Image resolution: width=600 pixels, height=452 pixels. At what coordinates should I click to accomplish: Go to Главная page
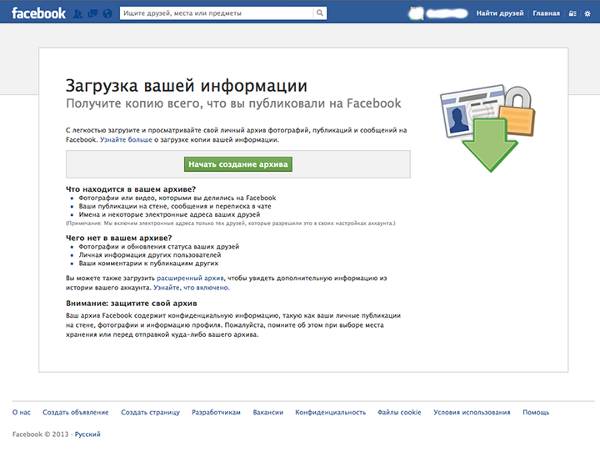[x=546, y=13]
